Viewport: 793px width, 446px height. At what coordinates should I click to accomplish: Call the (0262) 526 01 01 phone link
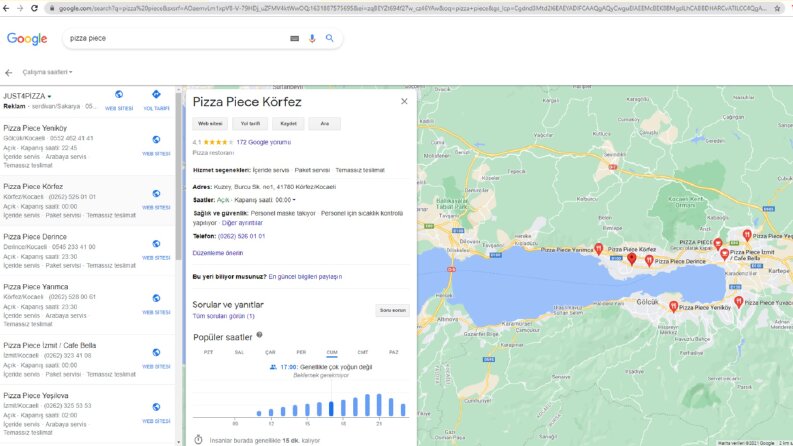241,236
